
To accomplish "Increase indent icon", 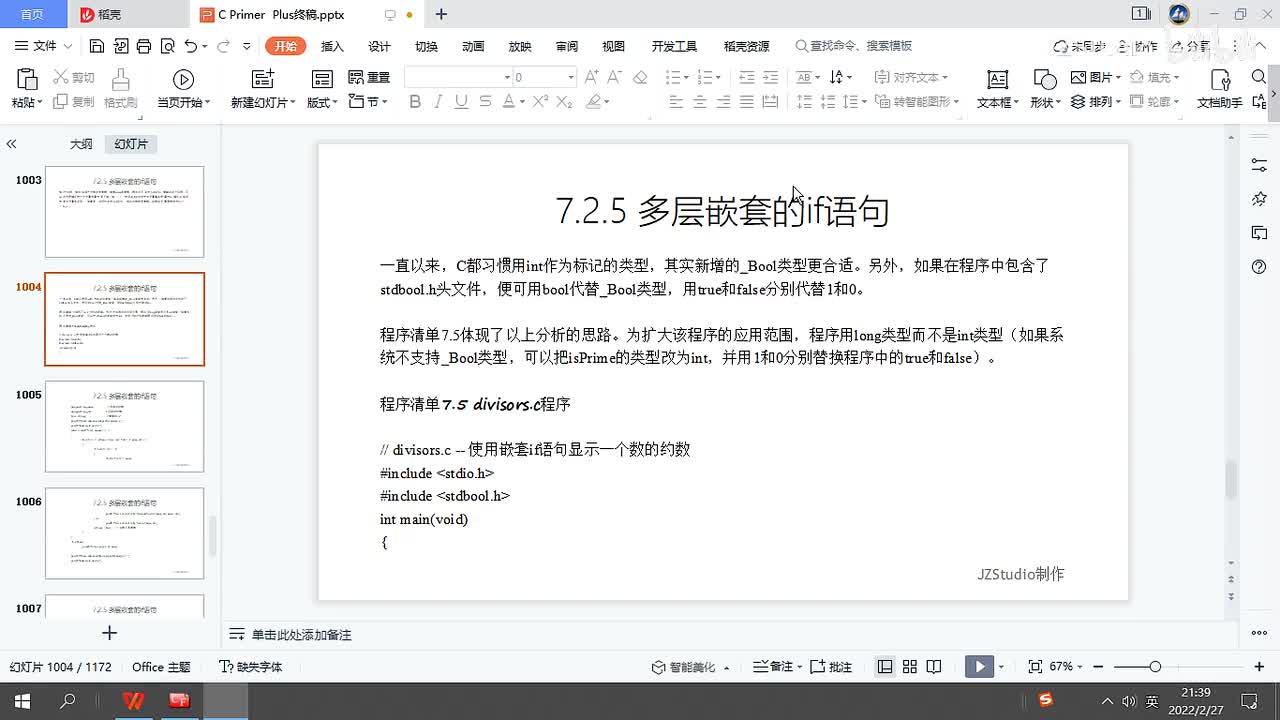I will [x=770, y=77].
